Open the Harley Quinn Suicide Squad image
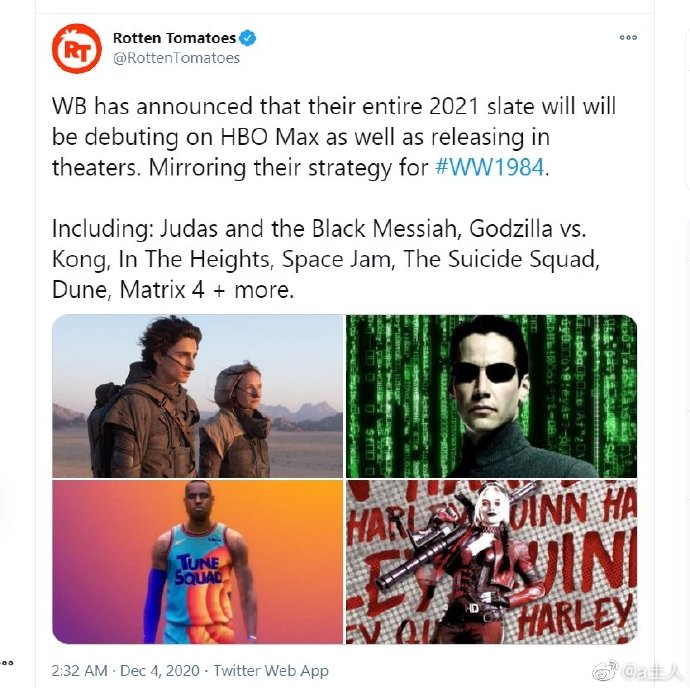Screen dimensions: 690x688 pyautogui.click(x=491, y=562)
